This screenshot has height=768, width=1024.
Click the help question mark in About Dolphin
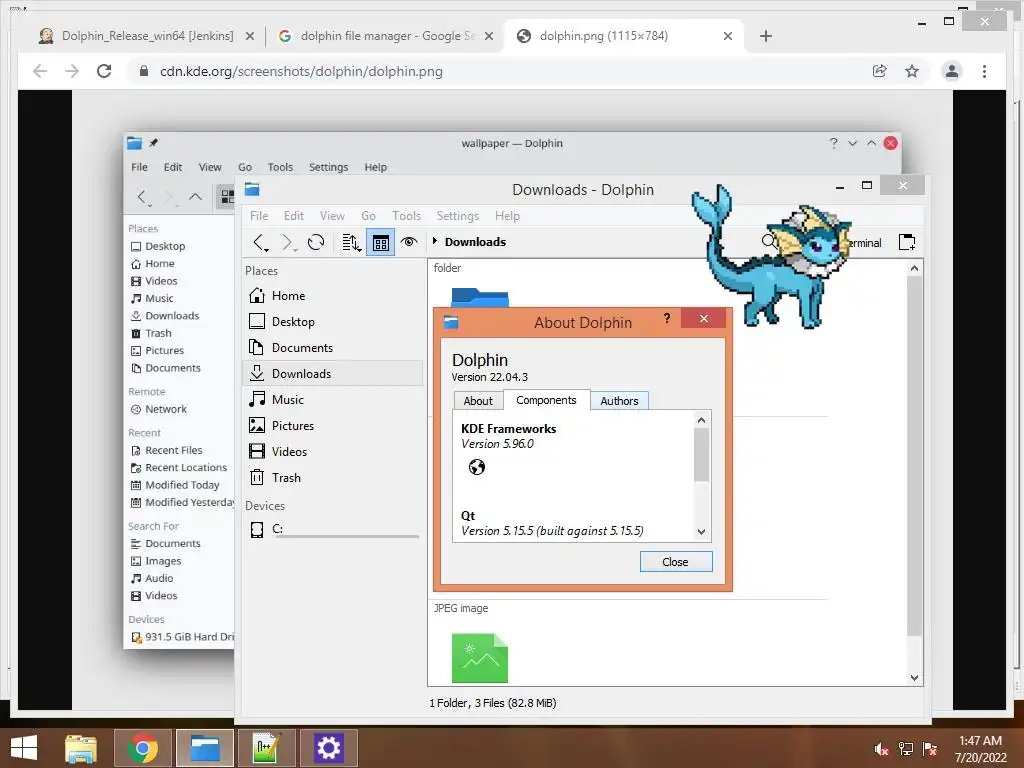click(x=667, y=318)
